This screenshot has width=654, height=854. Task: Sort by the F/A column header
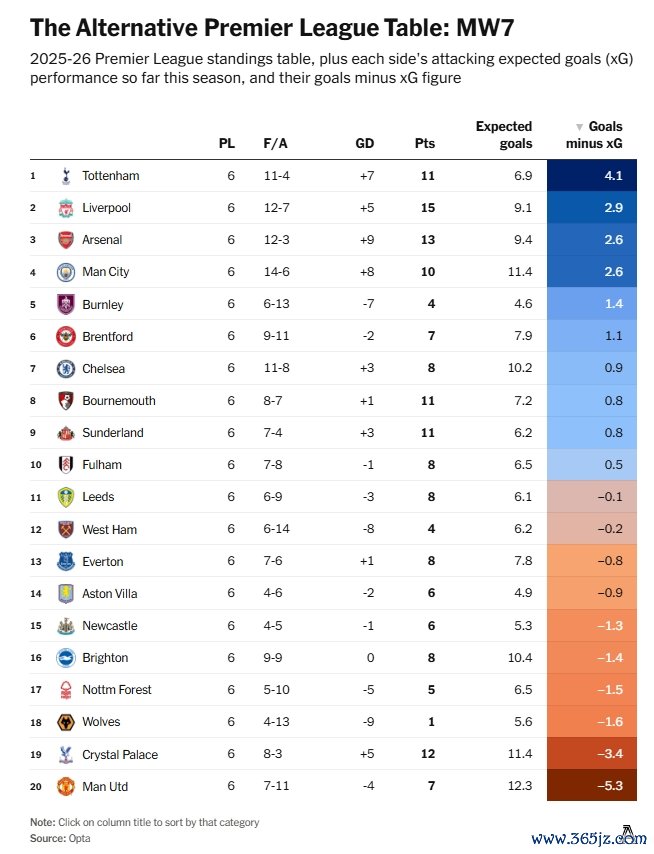pyautogui.click(x=275, y=143)
